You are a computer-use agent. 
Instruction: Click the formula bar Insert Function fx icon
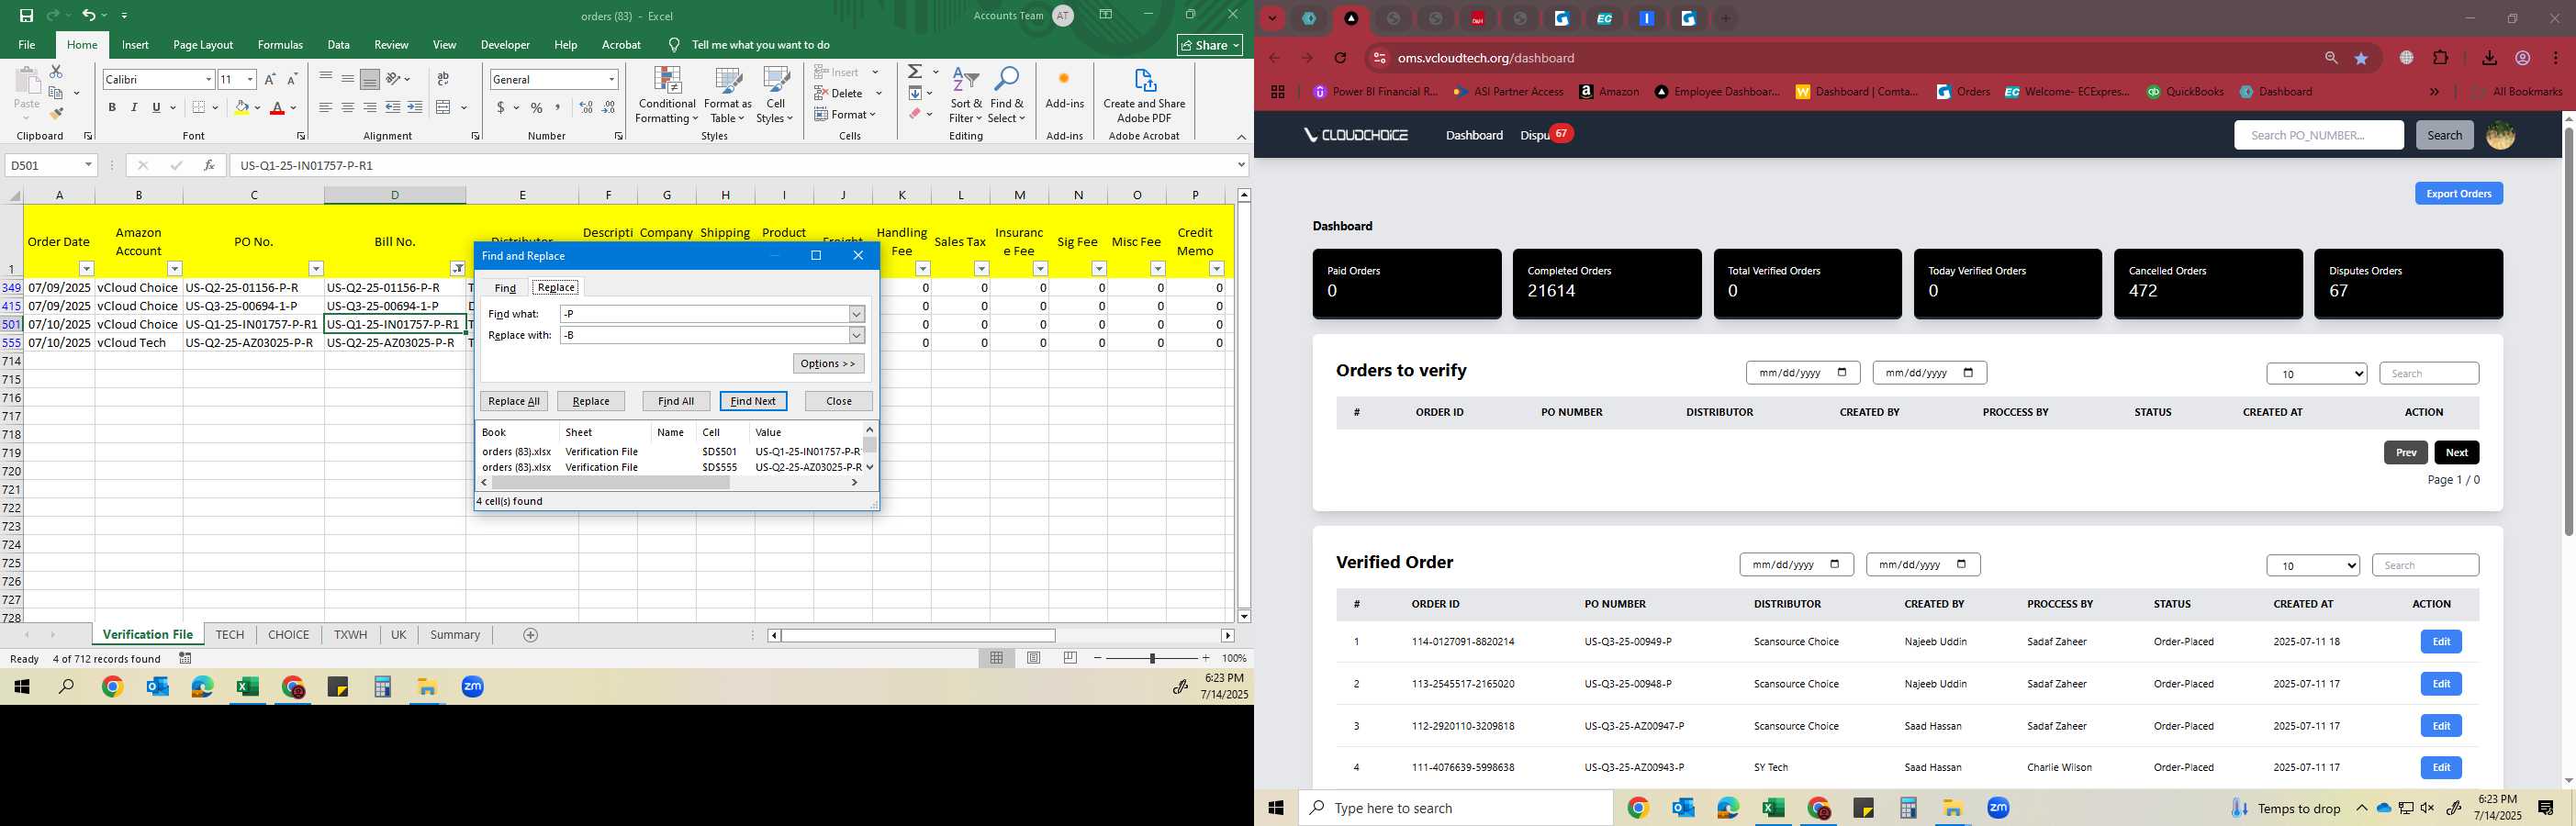[x=209, y=165]
